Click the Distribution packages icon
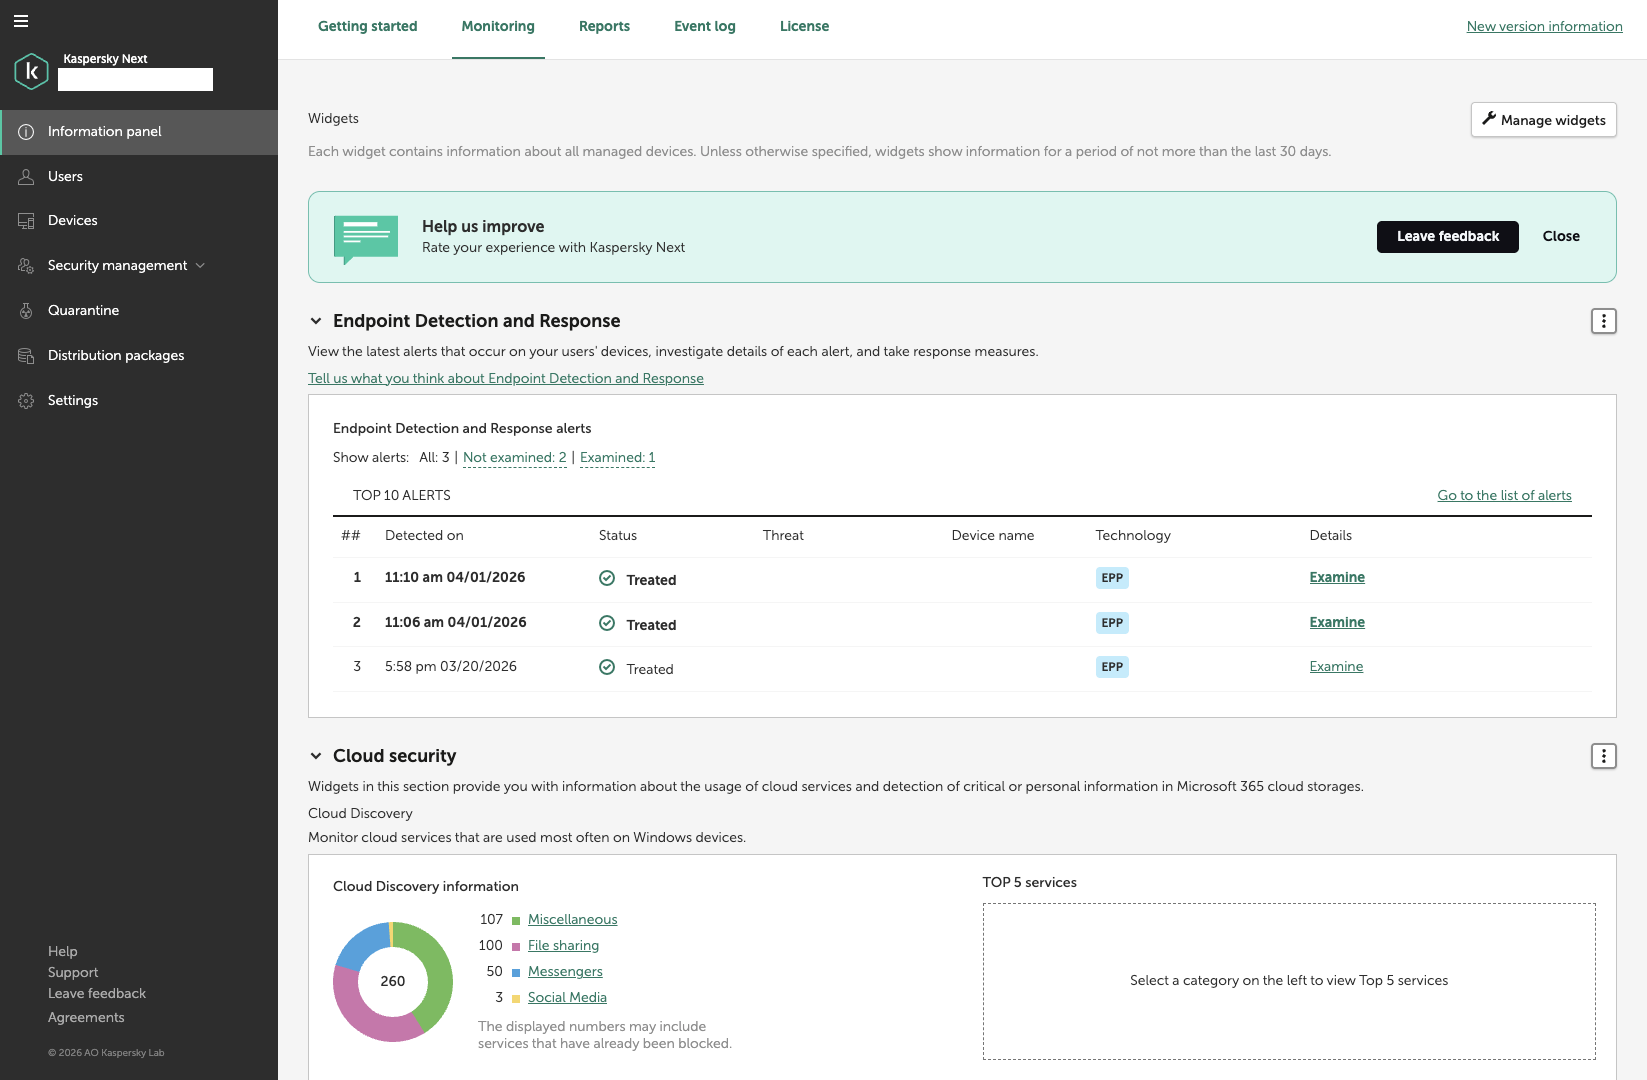1647x1080 pixels. pos(26,356)
